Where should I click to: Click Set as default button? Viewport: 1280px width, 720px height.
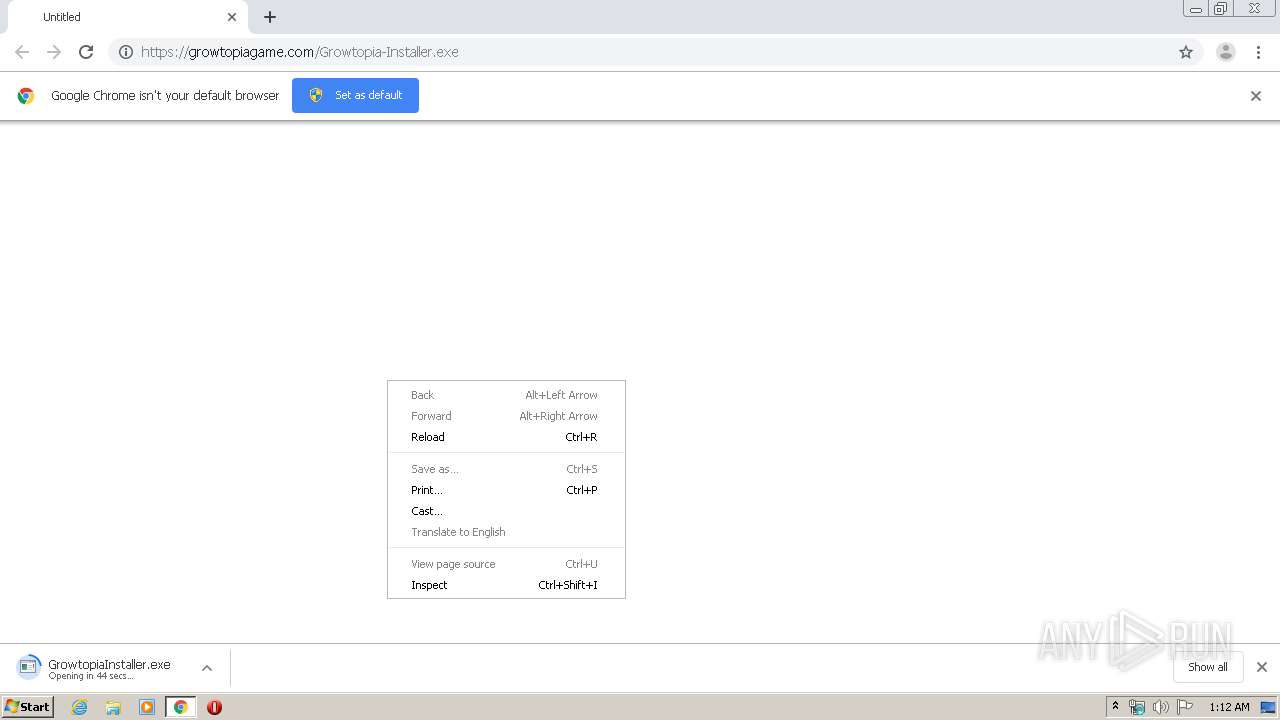coord(355,95)
